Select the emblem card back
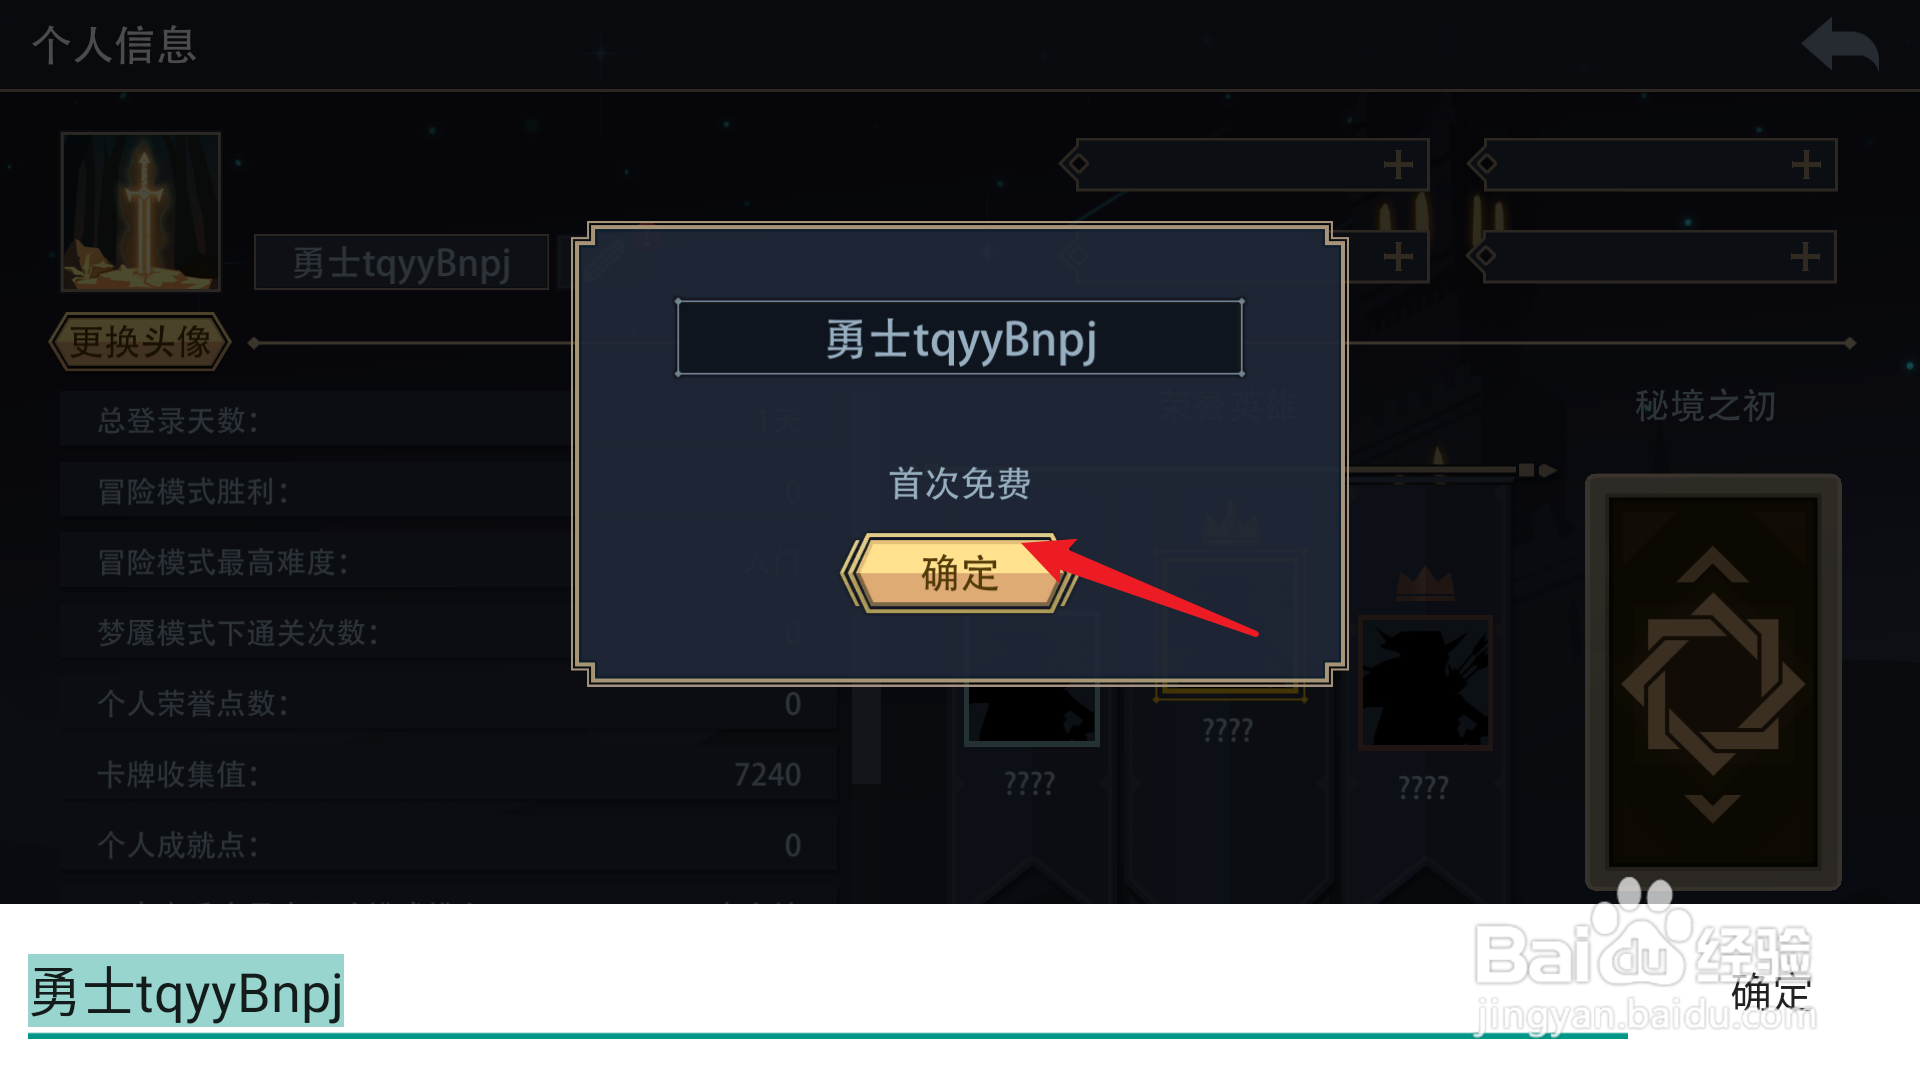 tap(1713, 682)
